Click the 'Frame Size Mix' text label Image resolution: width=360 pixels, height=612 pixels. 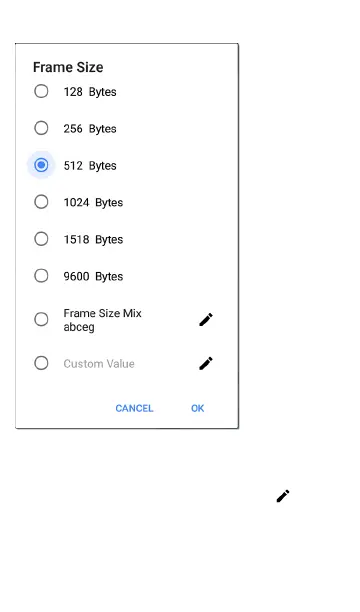[102, 313]
